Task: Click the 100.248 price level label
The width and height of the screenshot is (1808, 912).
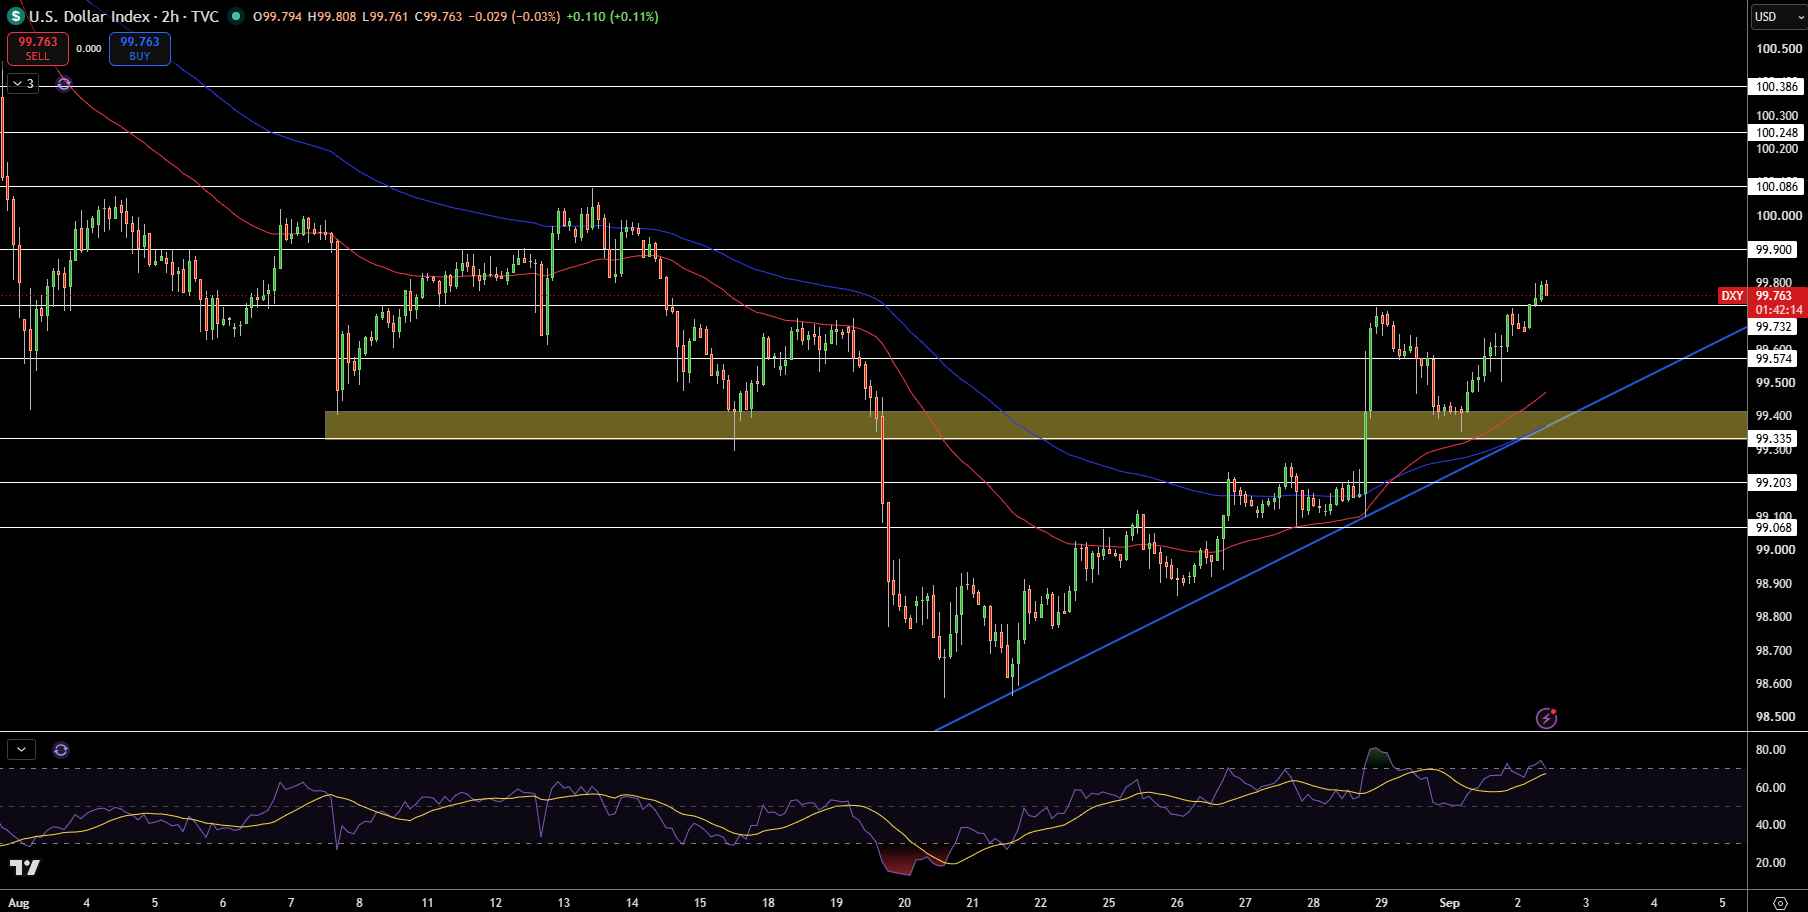Action: 1777,133
